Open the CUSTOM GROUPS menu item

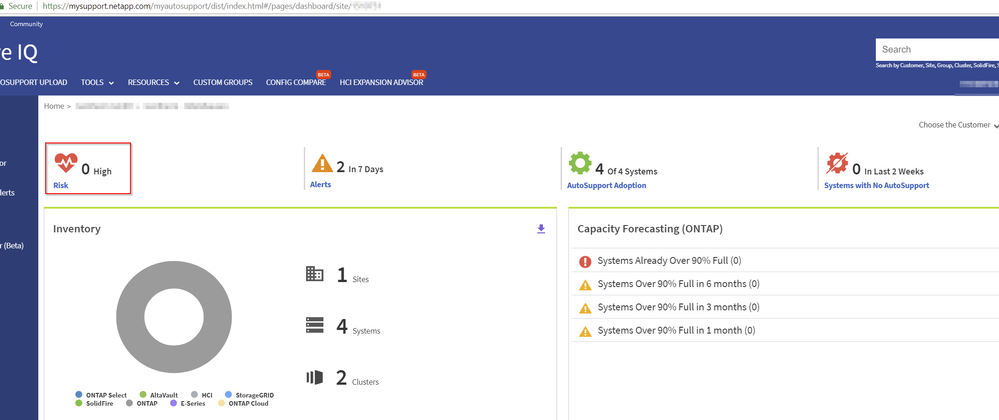(223, 82)
